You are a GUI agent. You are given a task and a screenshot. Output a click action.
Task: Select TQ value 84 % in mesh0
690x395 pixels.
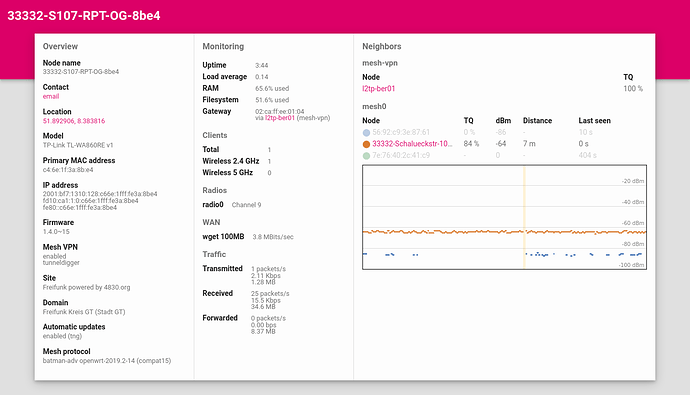click(x=471, y=144)
